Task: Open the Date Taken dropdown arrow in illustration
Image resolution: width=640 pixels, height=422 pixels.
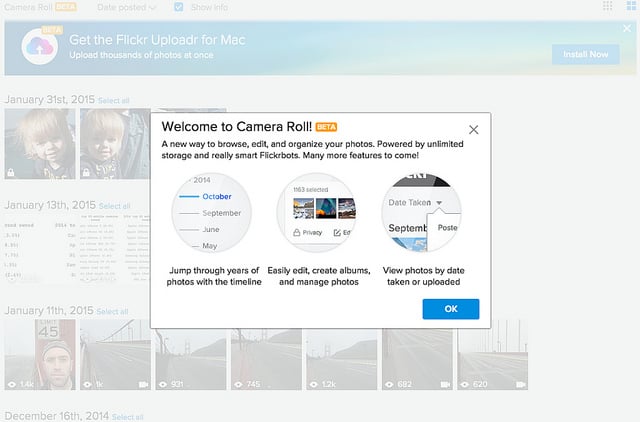Action: (439, 203)
